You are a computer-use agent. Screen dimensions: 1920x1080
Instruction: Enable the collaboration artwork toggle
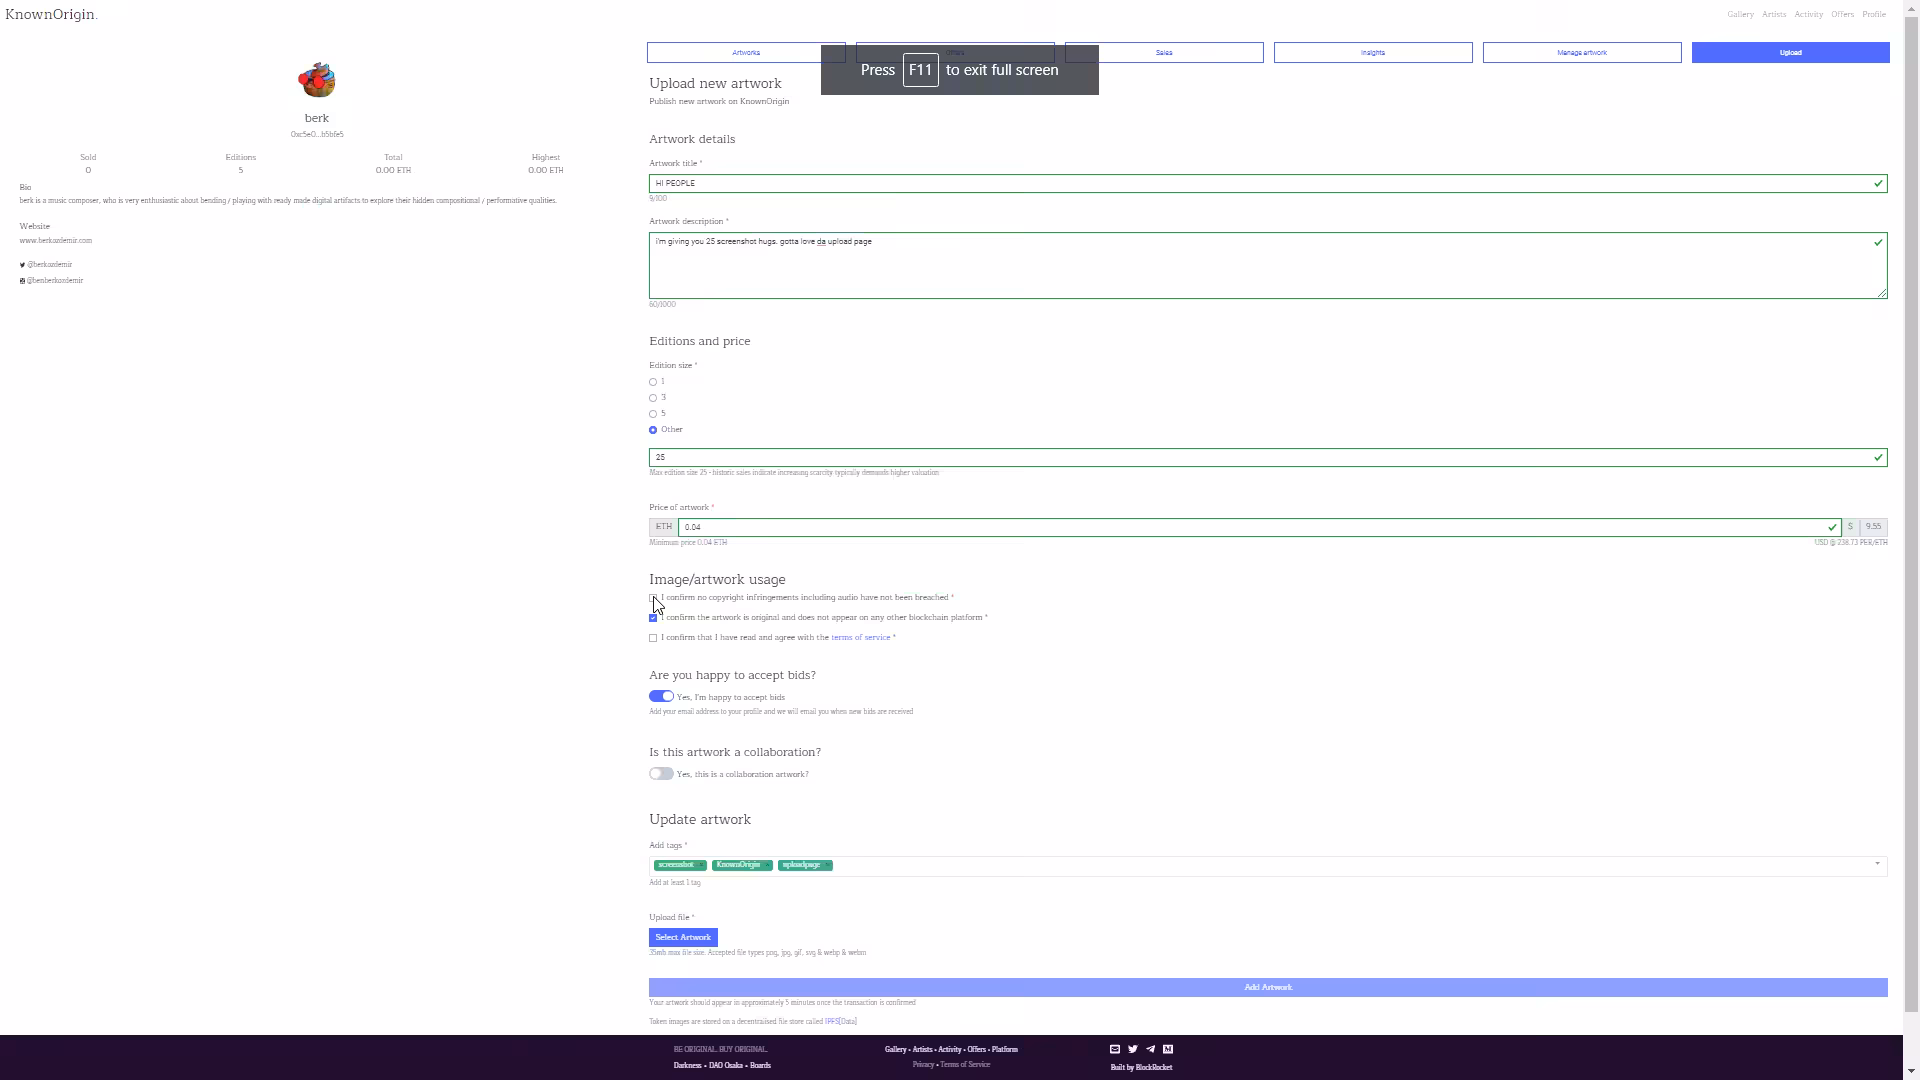pyautogui.click(x=661, y=773)
